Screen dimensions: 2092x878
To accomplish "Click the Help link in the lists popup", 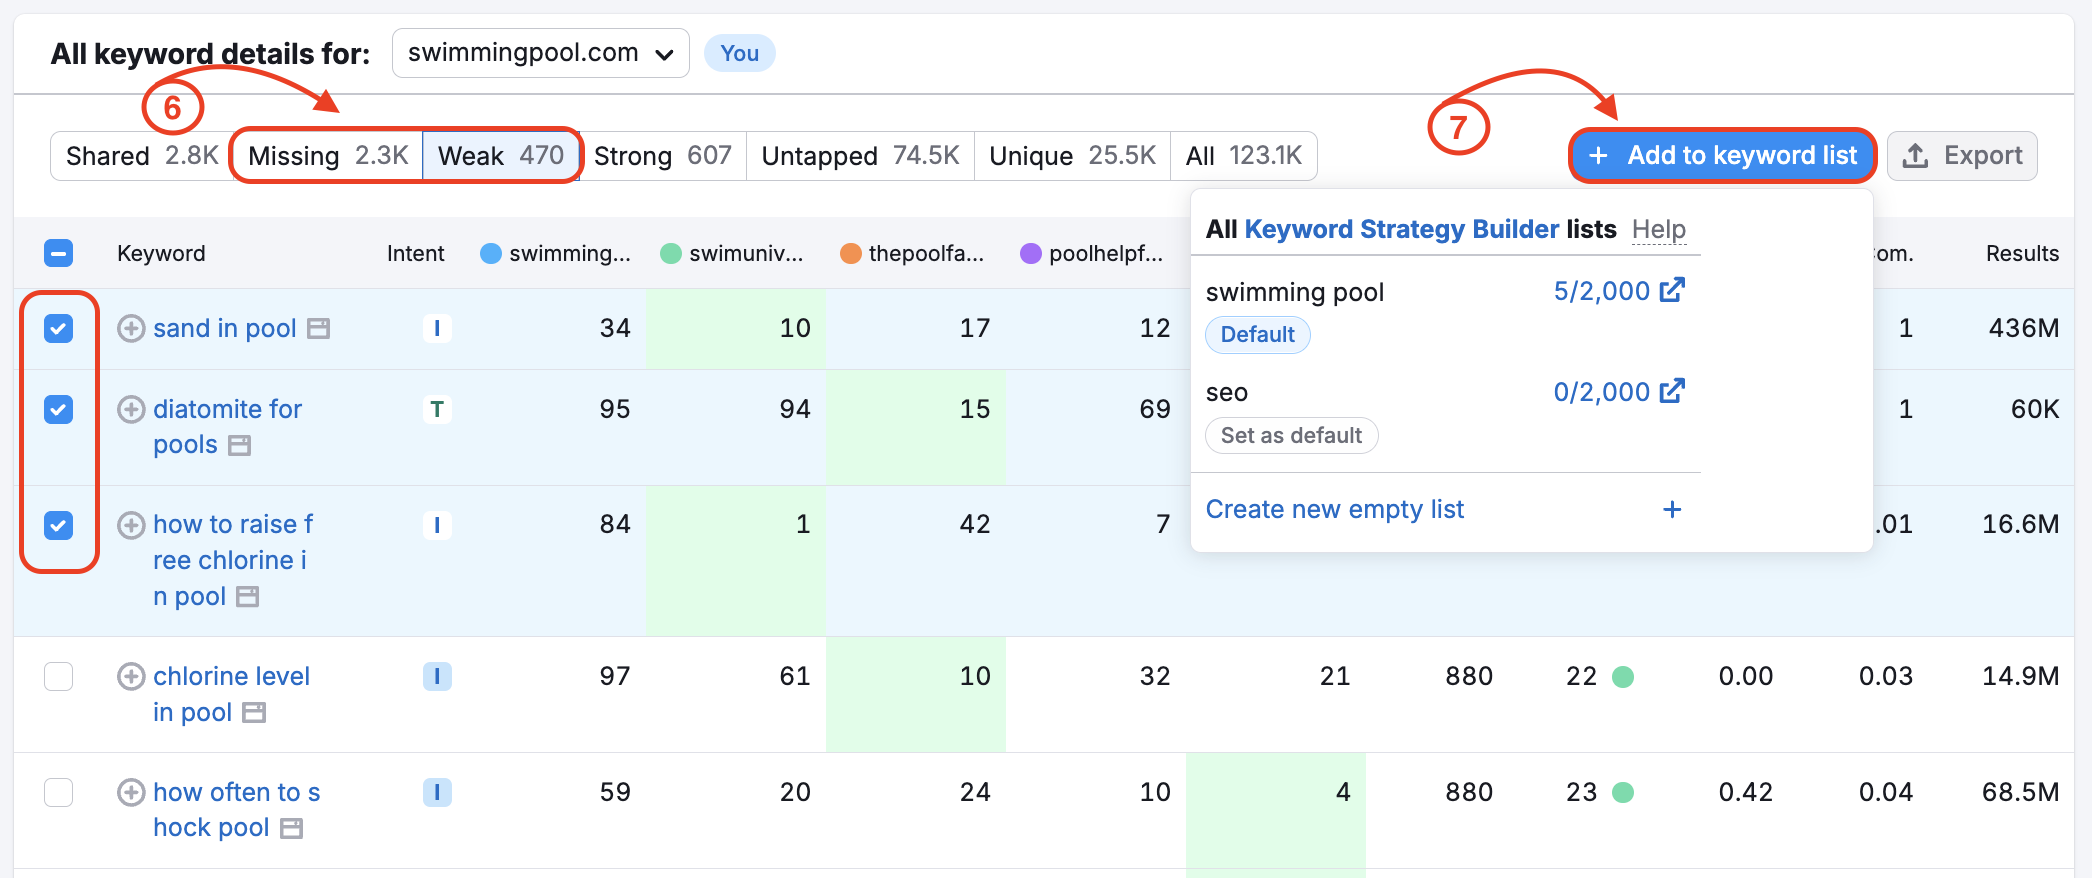I will (x=1658, y=230).
